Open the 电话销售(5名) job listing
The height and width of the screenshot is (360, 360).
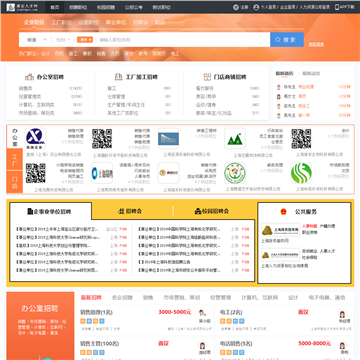point(236,344)
